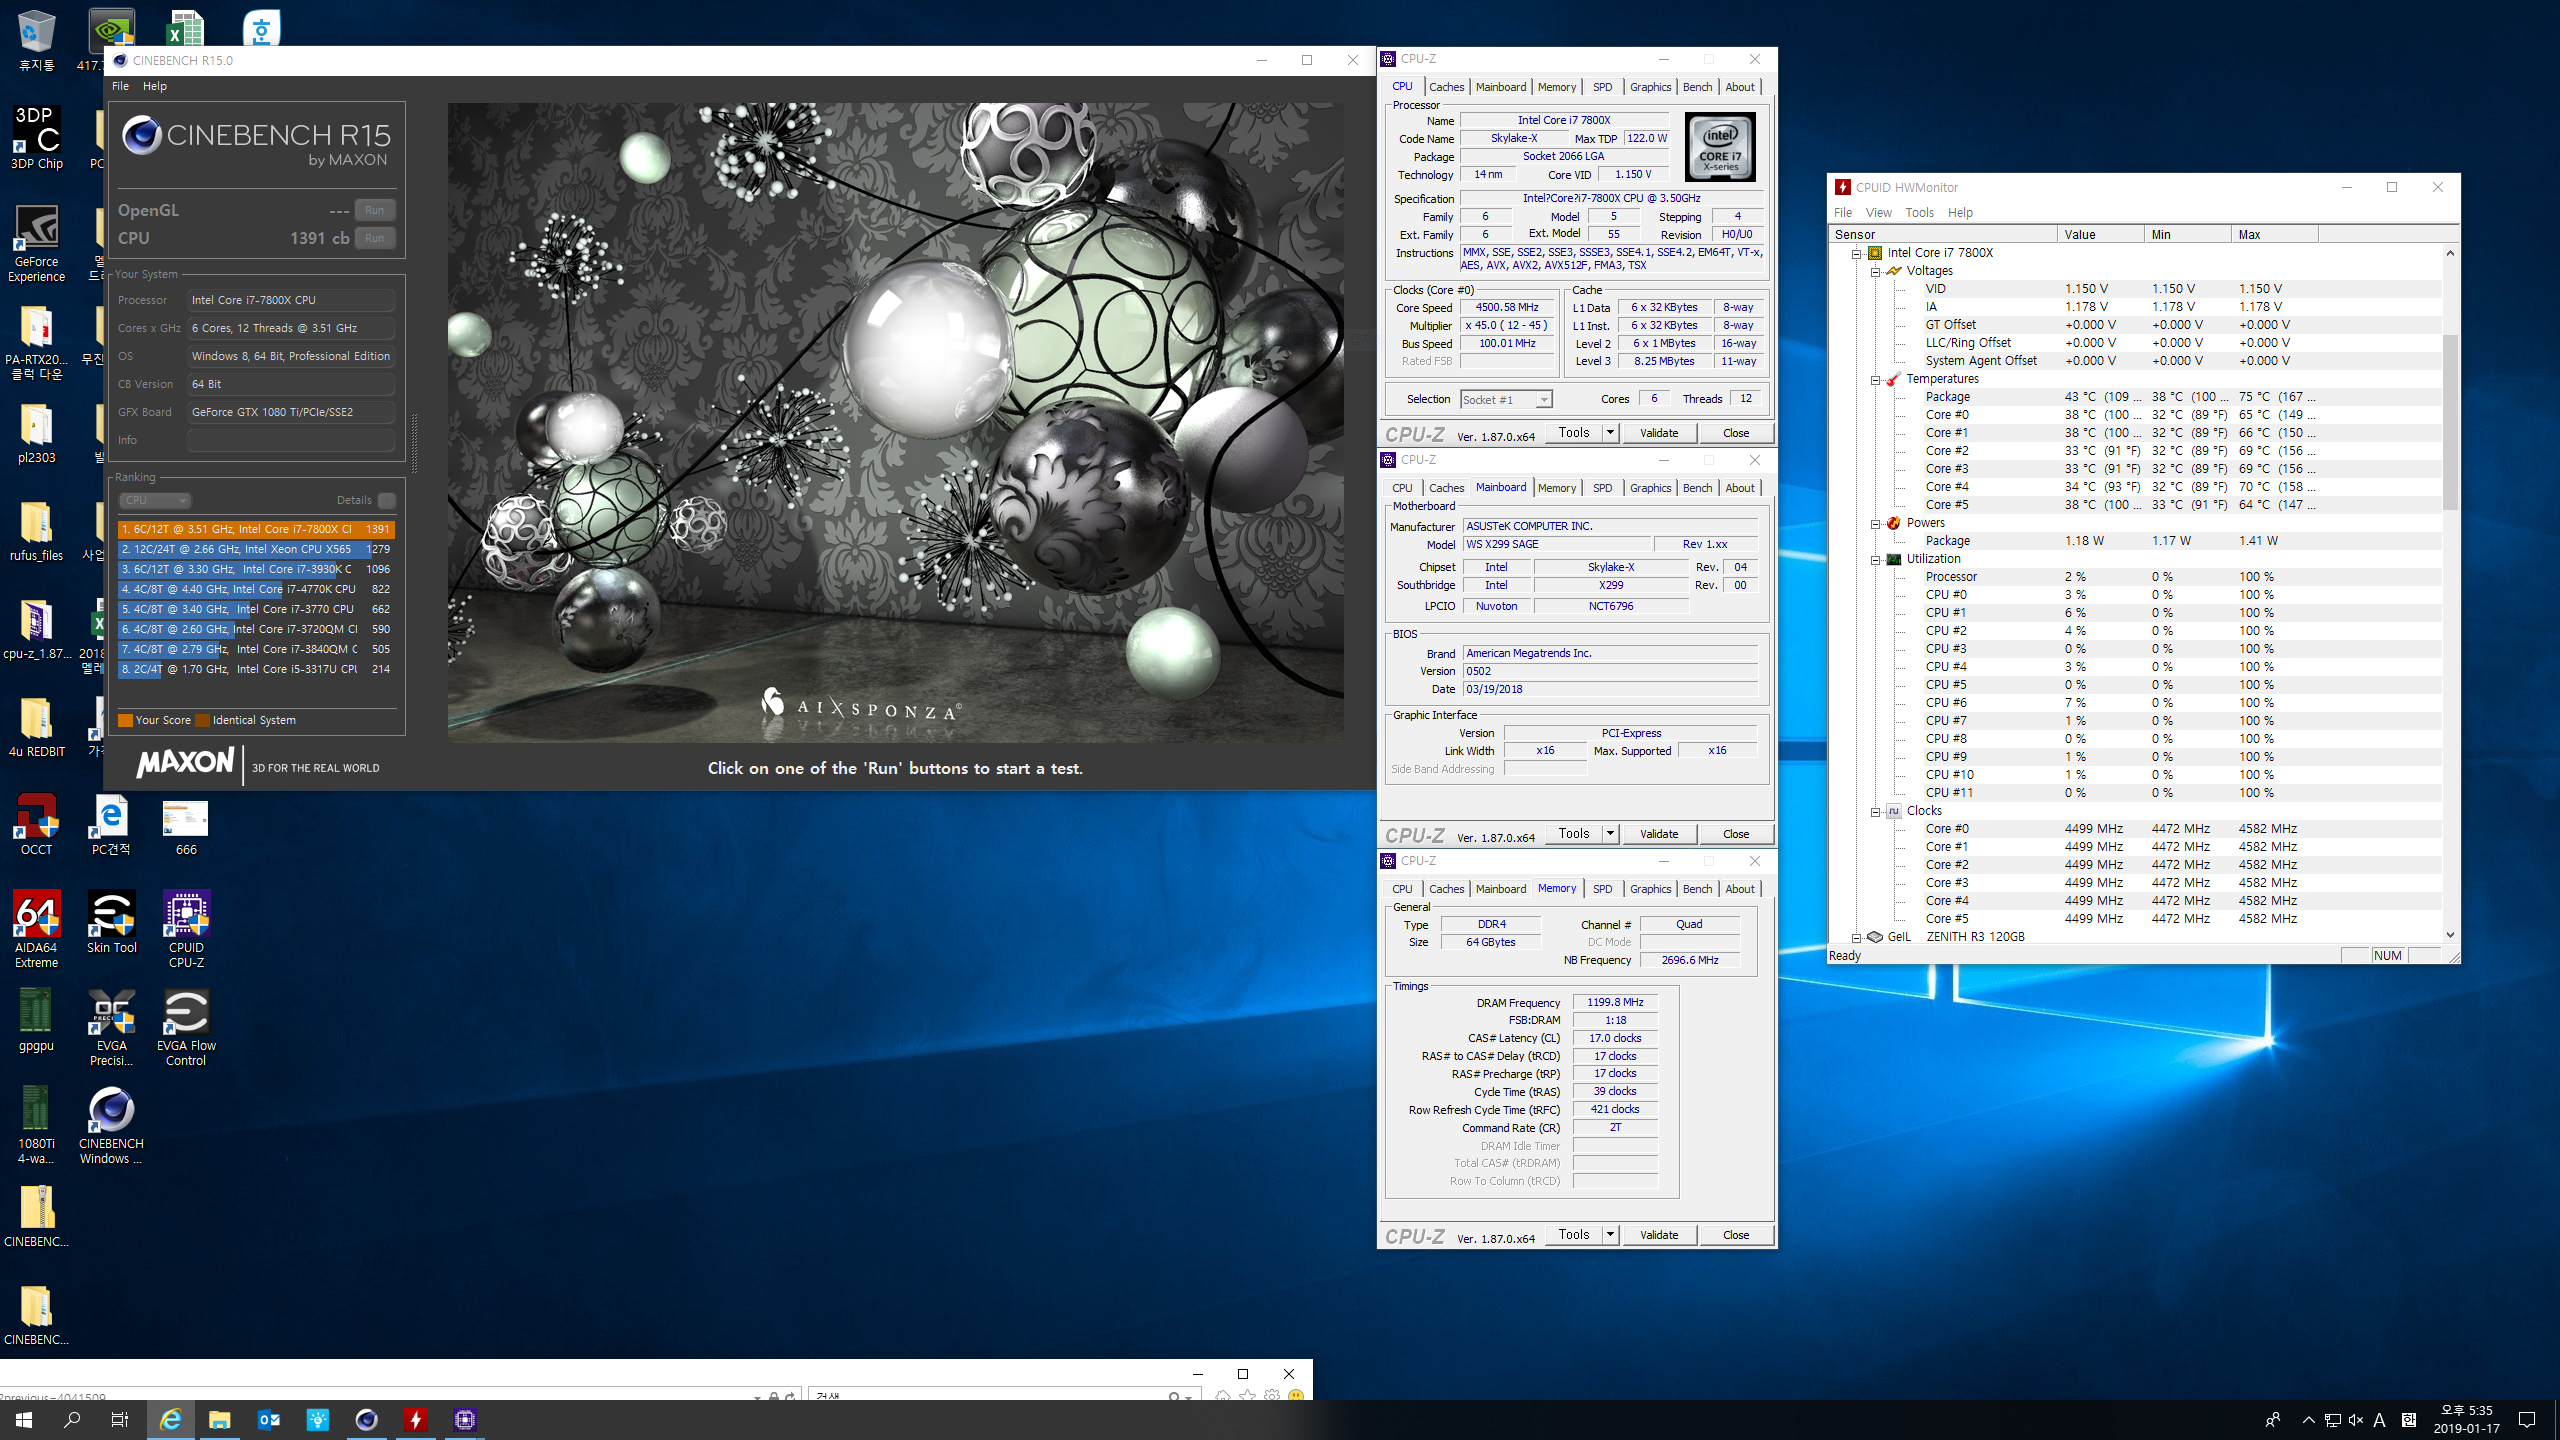Screen dimensions: 2560x1440
Task: Click Close button in Mainboard CPU-Z window
Action: pyautogui.click(x=1736, y=834)
